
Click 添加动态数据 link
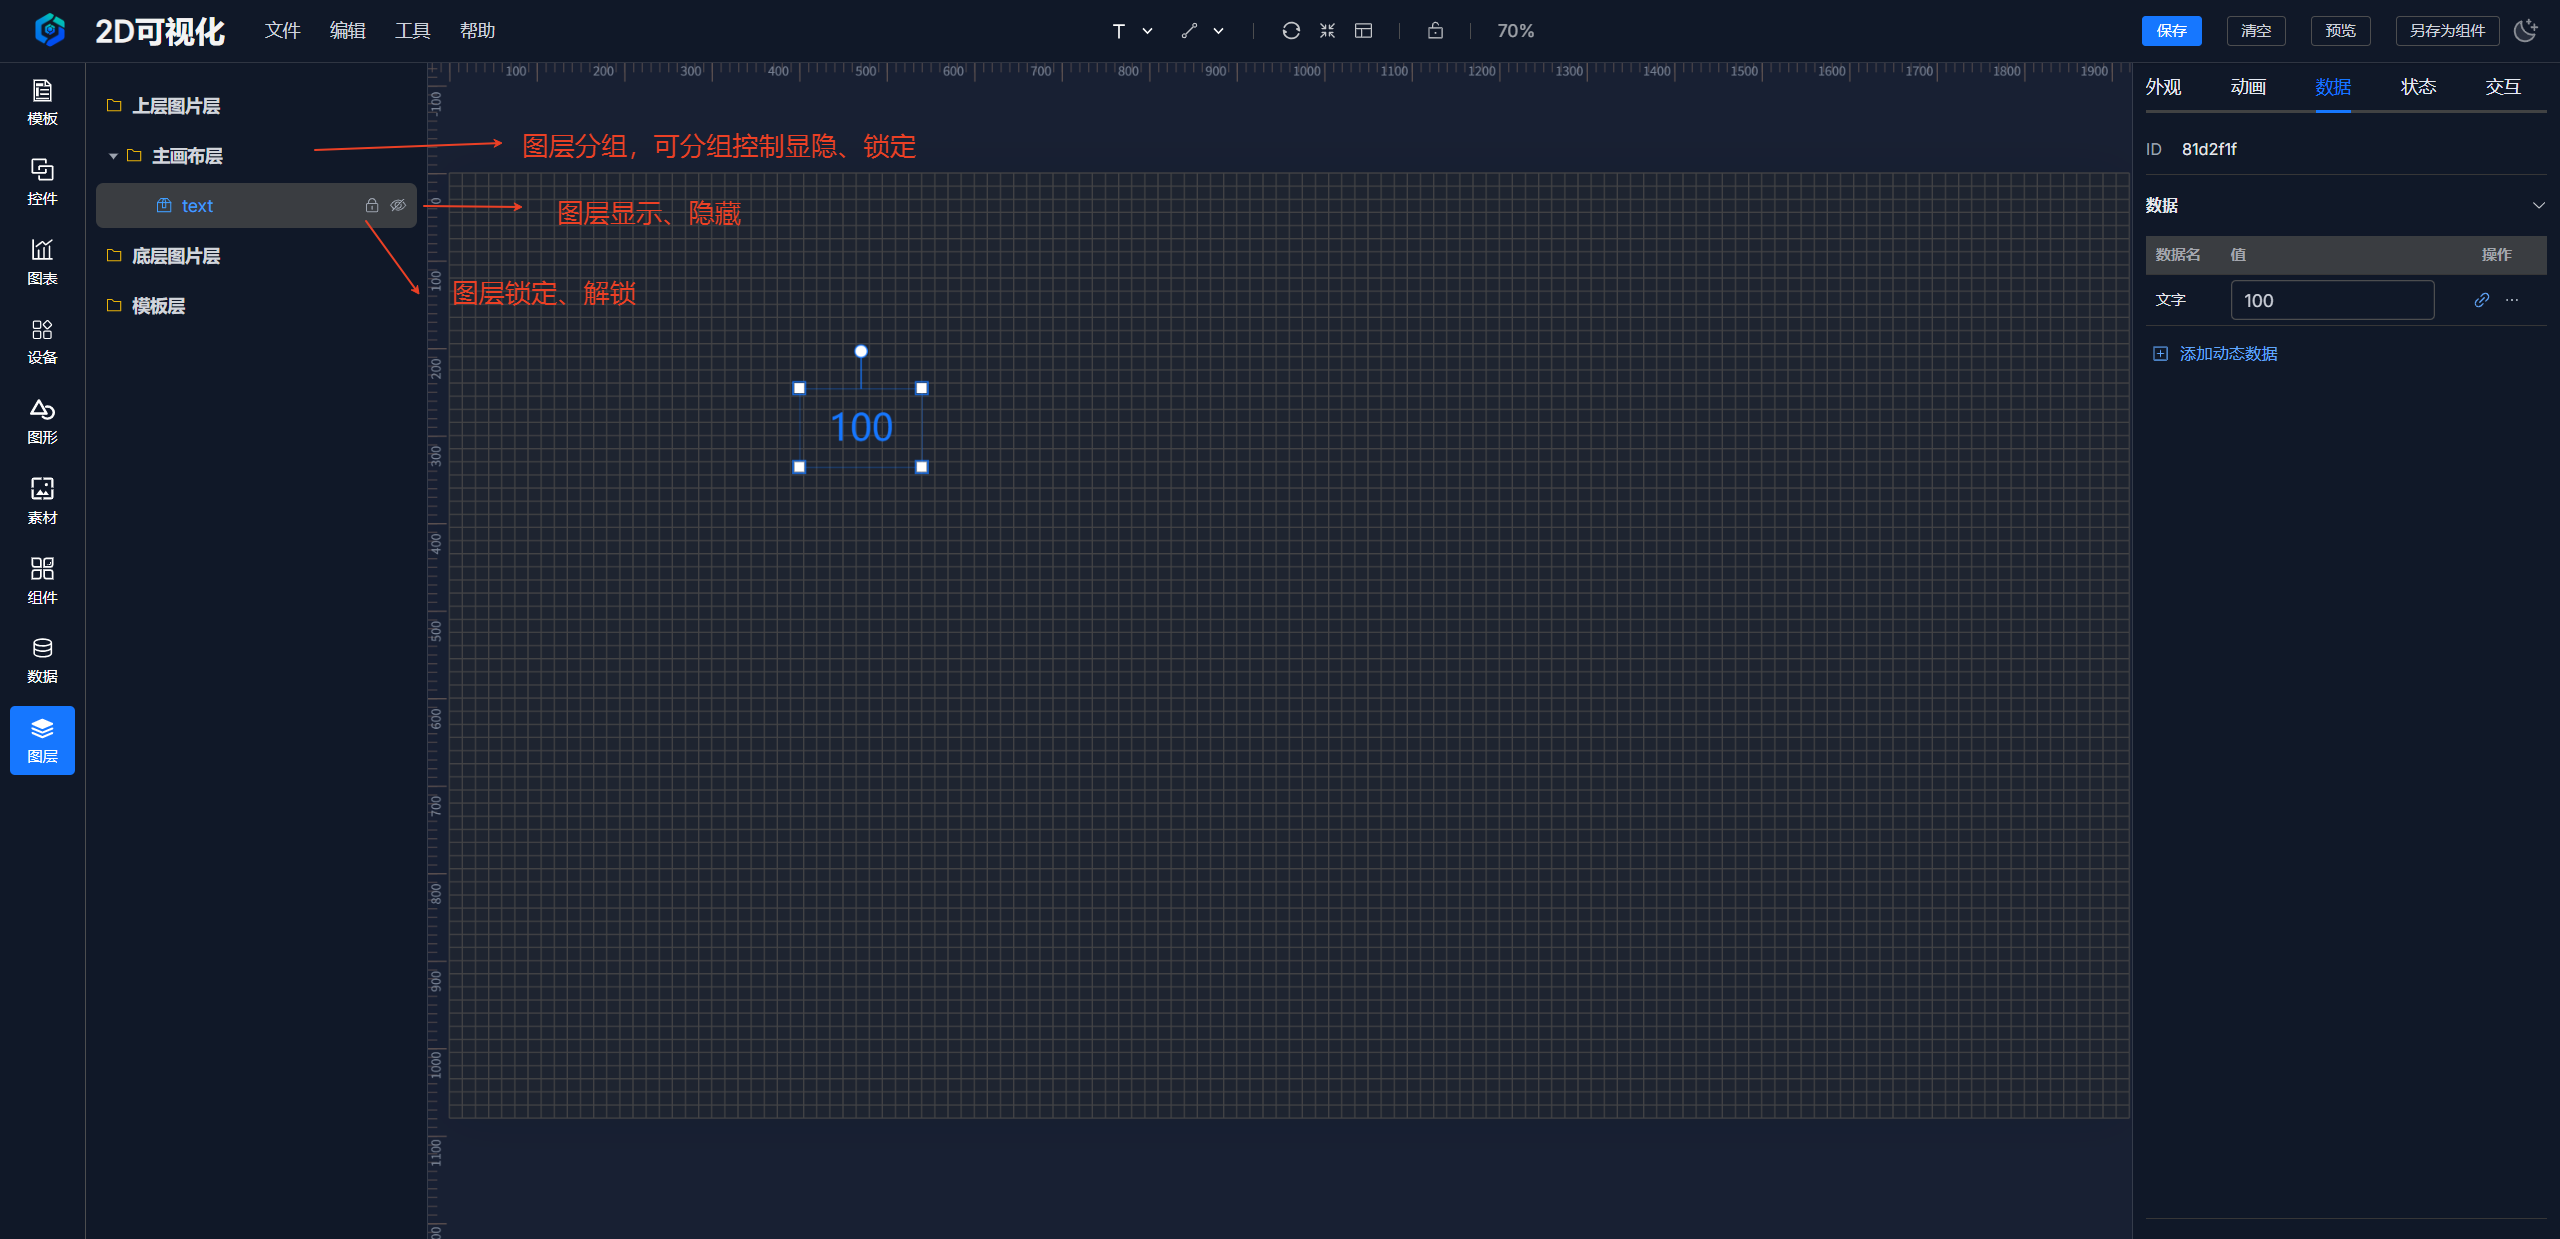tap(2227, 354)
